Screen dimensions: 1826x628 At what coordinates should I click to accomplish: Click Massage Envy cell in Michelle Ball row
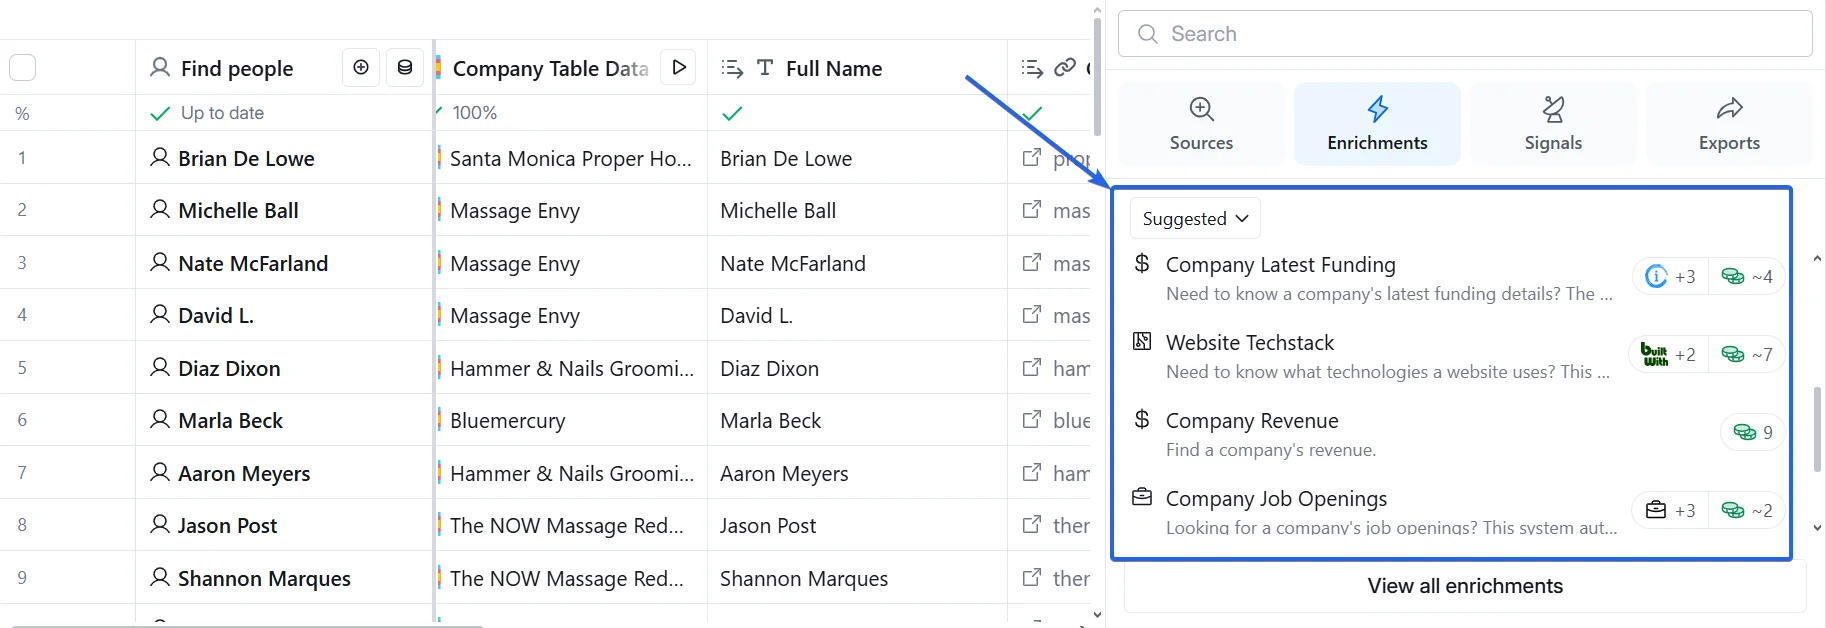point(571,210)
